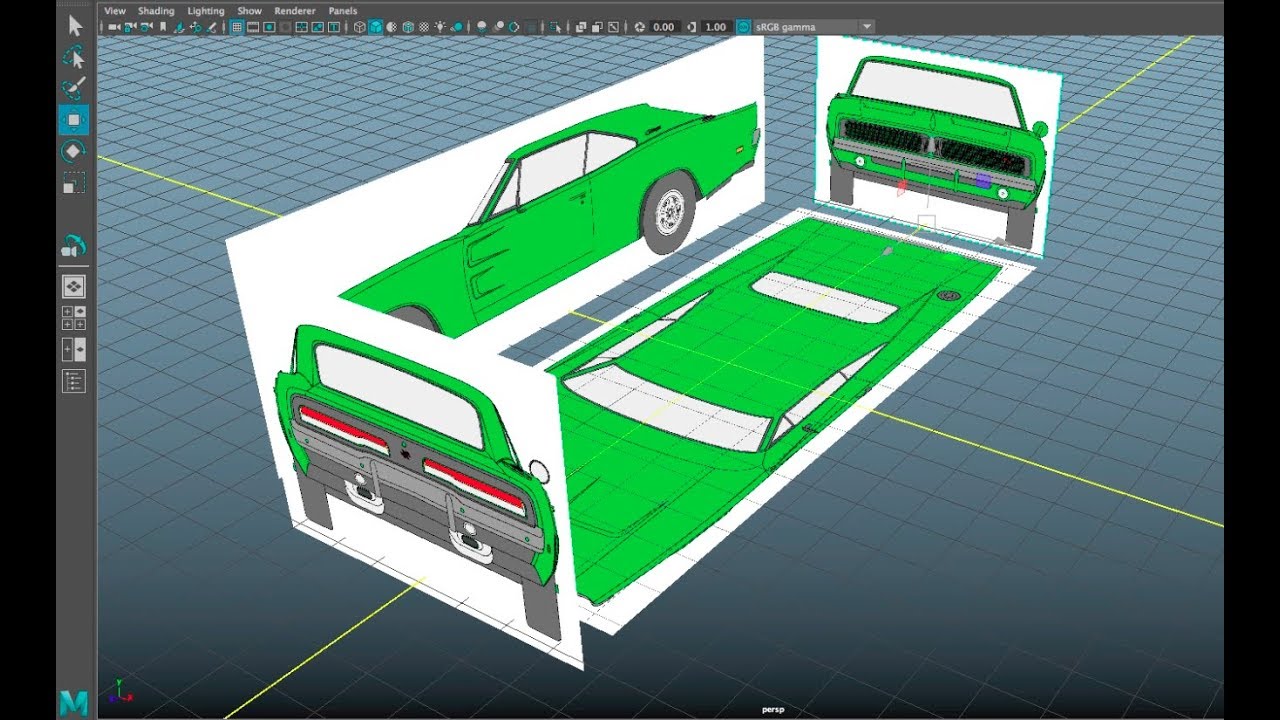Open the Show menu
The height and width of the screenshot is (720, 1280).
[249, 11]
